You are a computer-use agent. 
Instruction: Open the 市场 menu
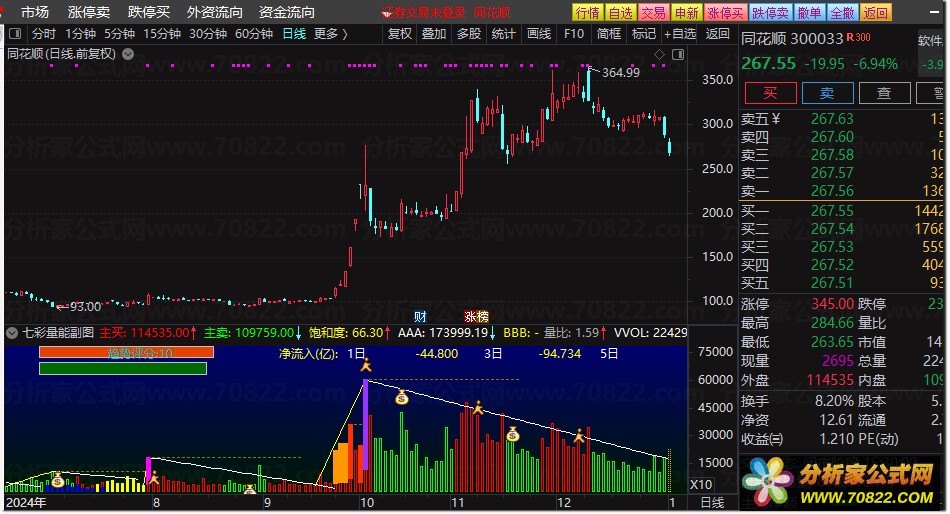(35, 12)
